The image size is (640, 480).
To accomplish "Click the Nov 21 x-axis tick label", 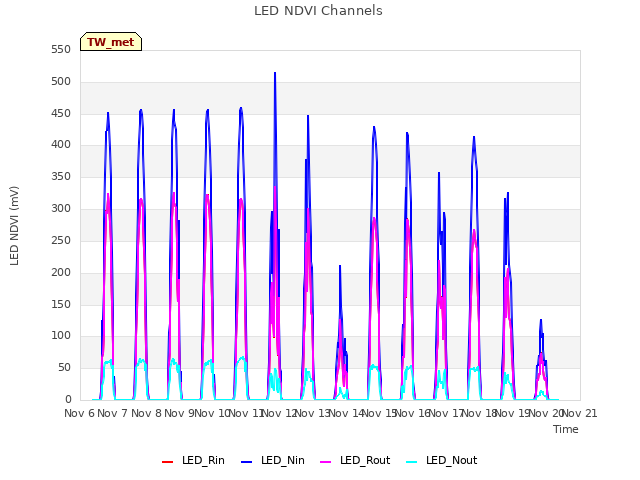I will (580, 413).
